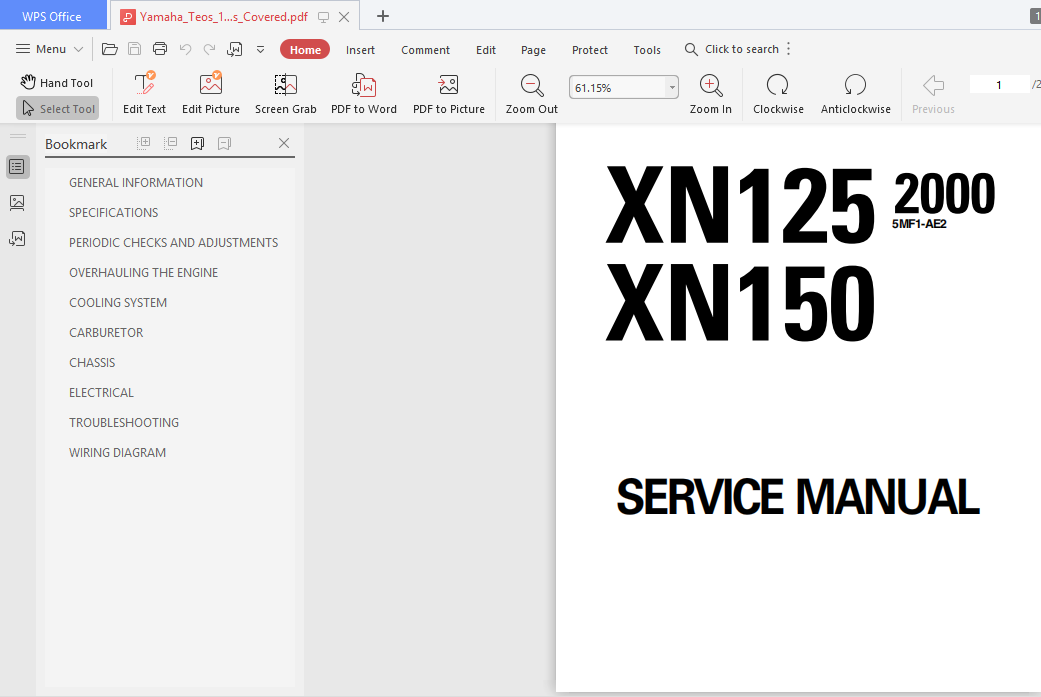Open the more options dots beside search
Viewport: 1041px width, 697px height.
click(x=788, y=49)
